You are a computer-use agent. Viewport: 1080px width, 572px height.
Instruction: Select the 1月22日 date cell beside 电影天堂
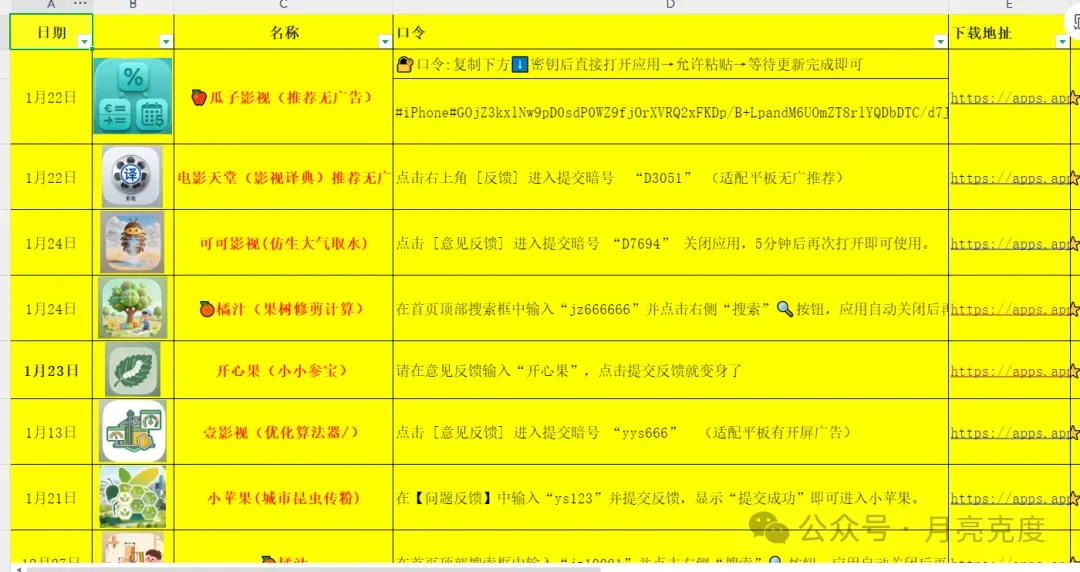pyautogui.click(x=51, y=177)
